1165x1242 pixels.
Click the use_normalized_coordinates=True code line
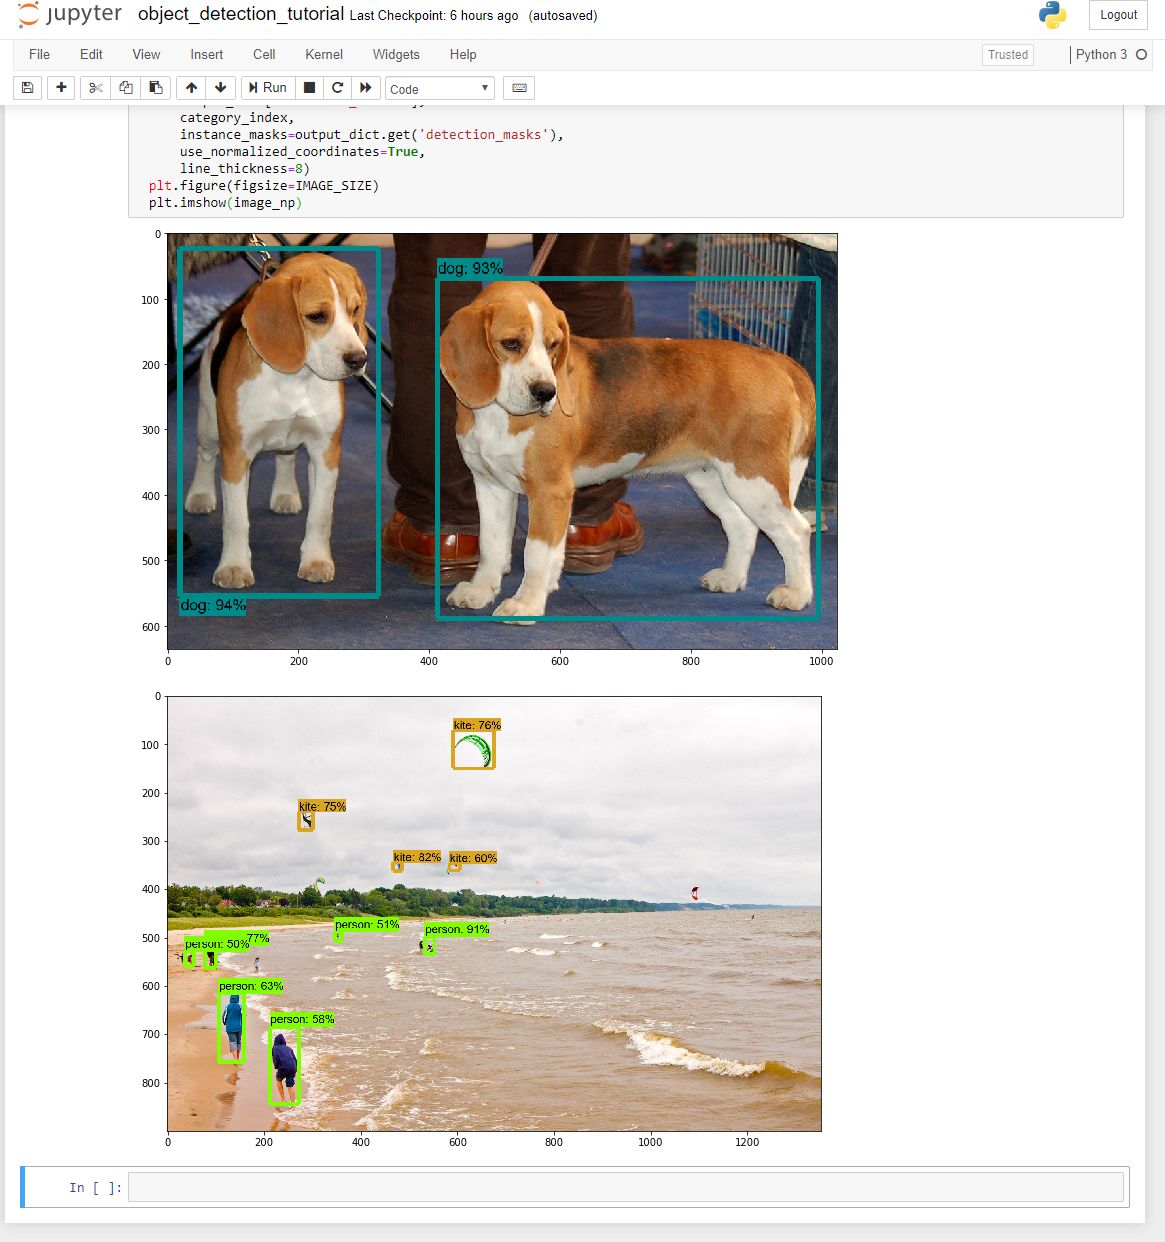(303, 152)
